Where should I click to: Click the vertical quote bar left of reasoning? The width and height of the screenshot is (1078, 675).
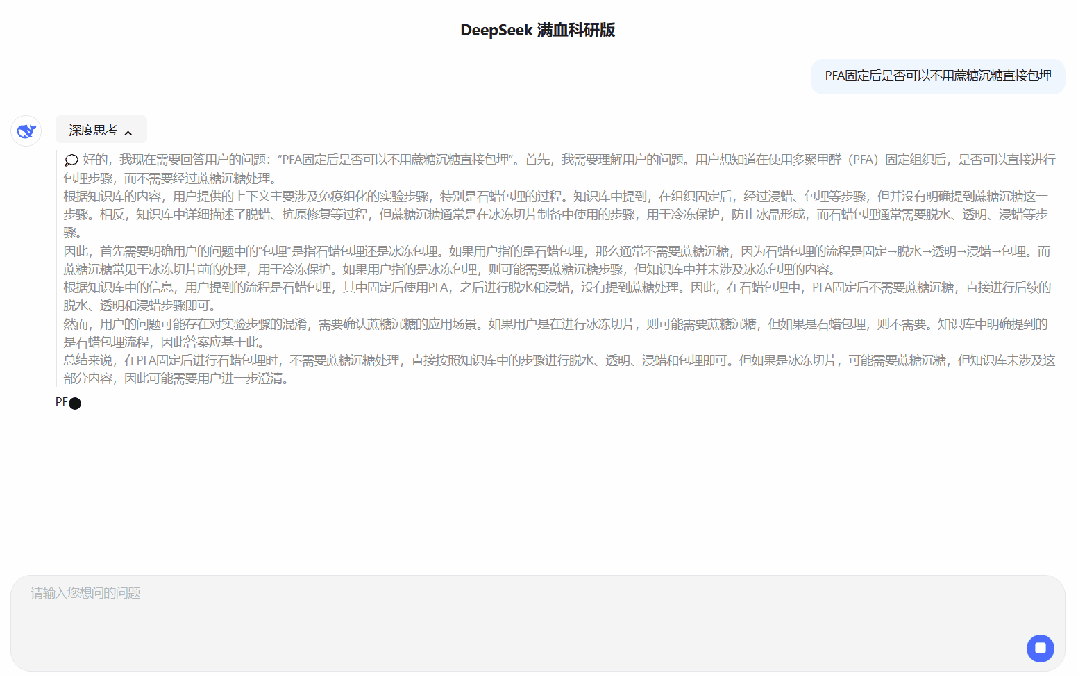tap(57, 270)
